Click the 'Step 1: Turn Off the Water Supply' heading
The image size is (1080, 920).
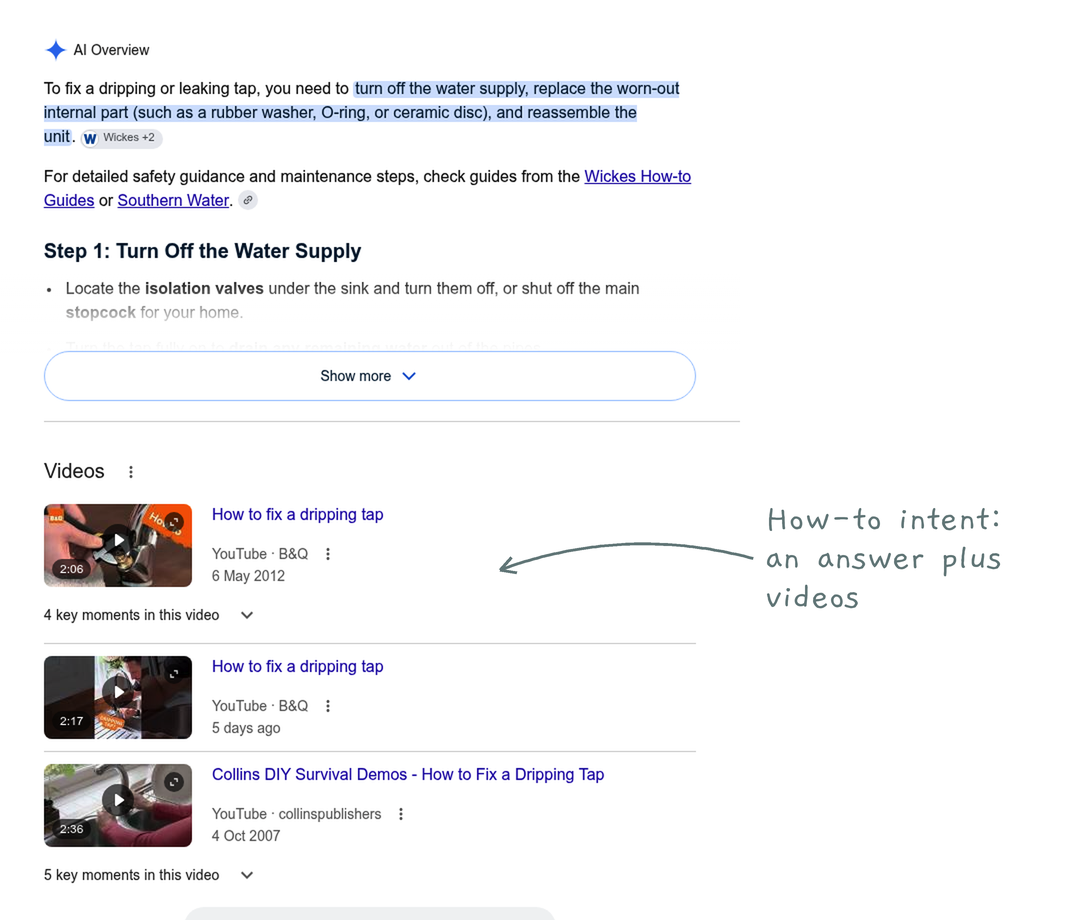202,251
